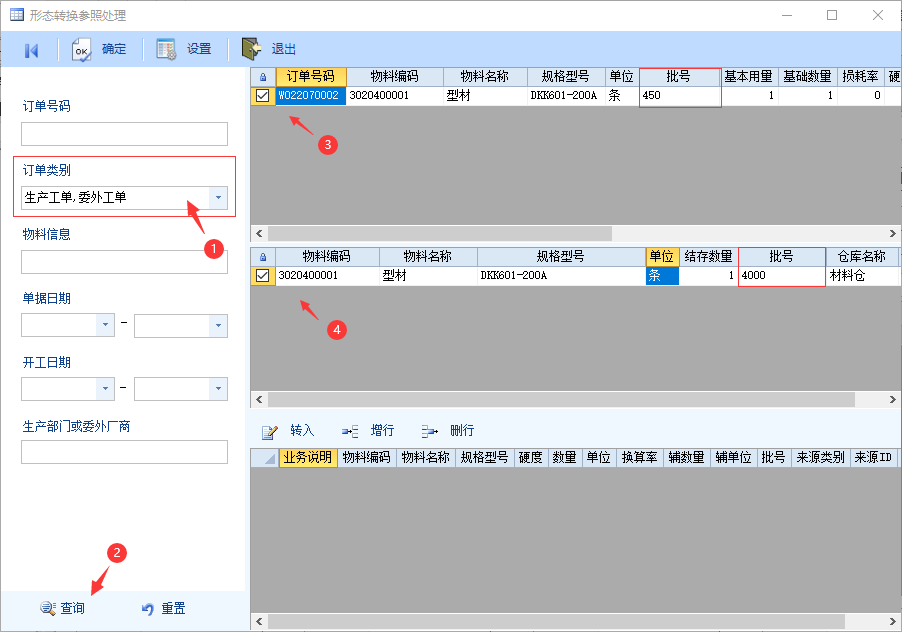Click 来源类别 column header

pyautogui.click(x=820, y=458)
